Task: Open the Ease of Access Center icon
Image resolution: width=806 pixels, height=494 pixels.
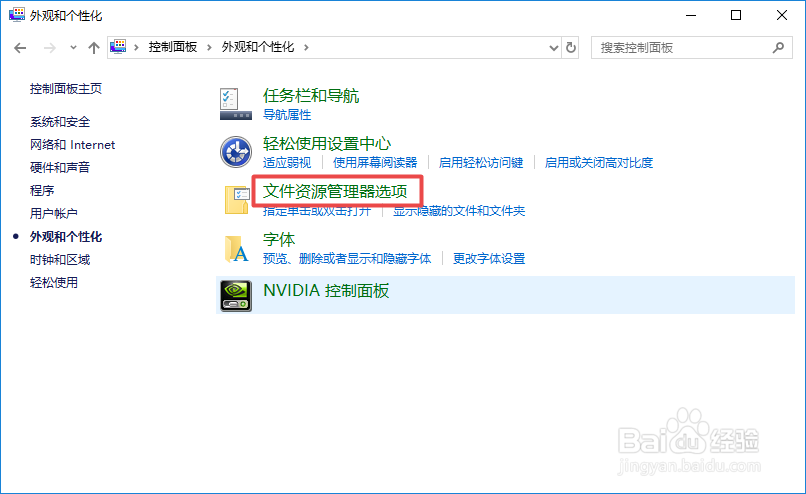Action: 236,152
